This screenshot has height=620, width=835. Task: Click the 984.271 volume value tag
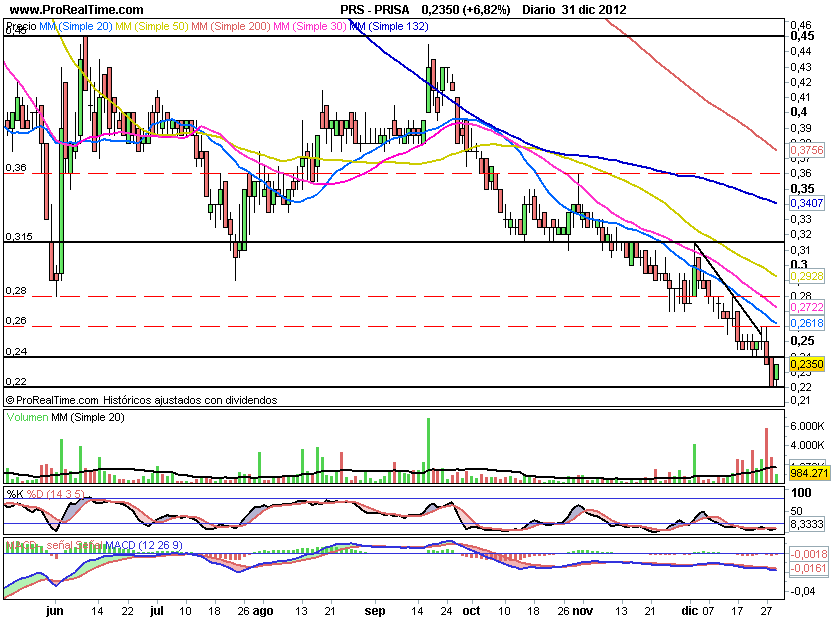(x=806, y=469)
